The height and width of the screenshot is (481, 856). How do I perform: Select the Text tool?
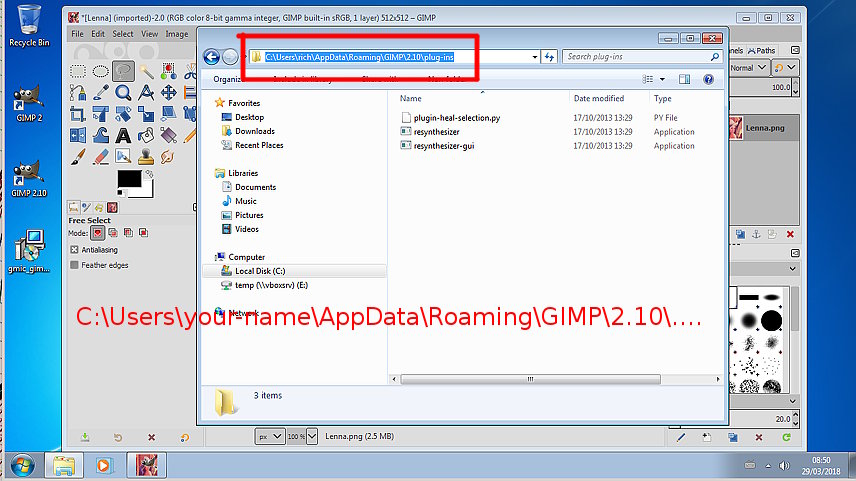pyautogui.click(x=123, y=135)
